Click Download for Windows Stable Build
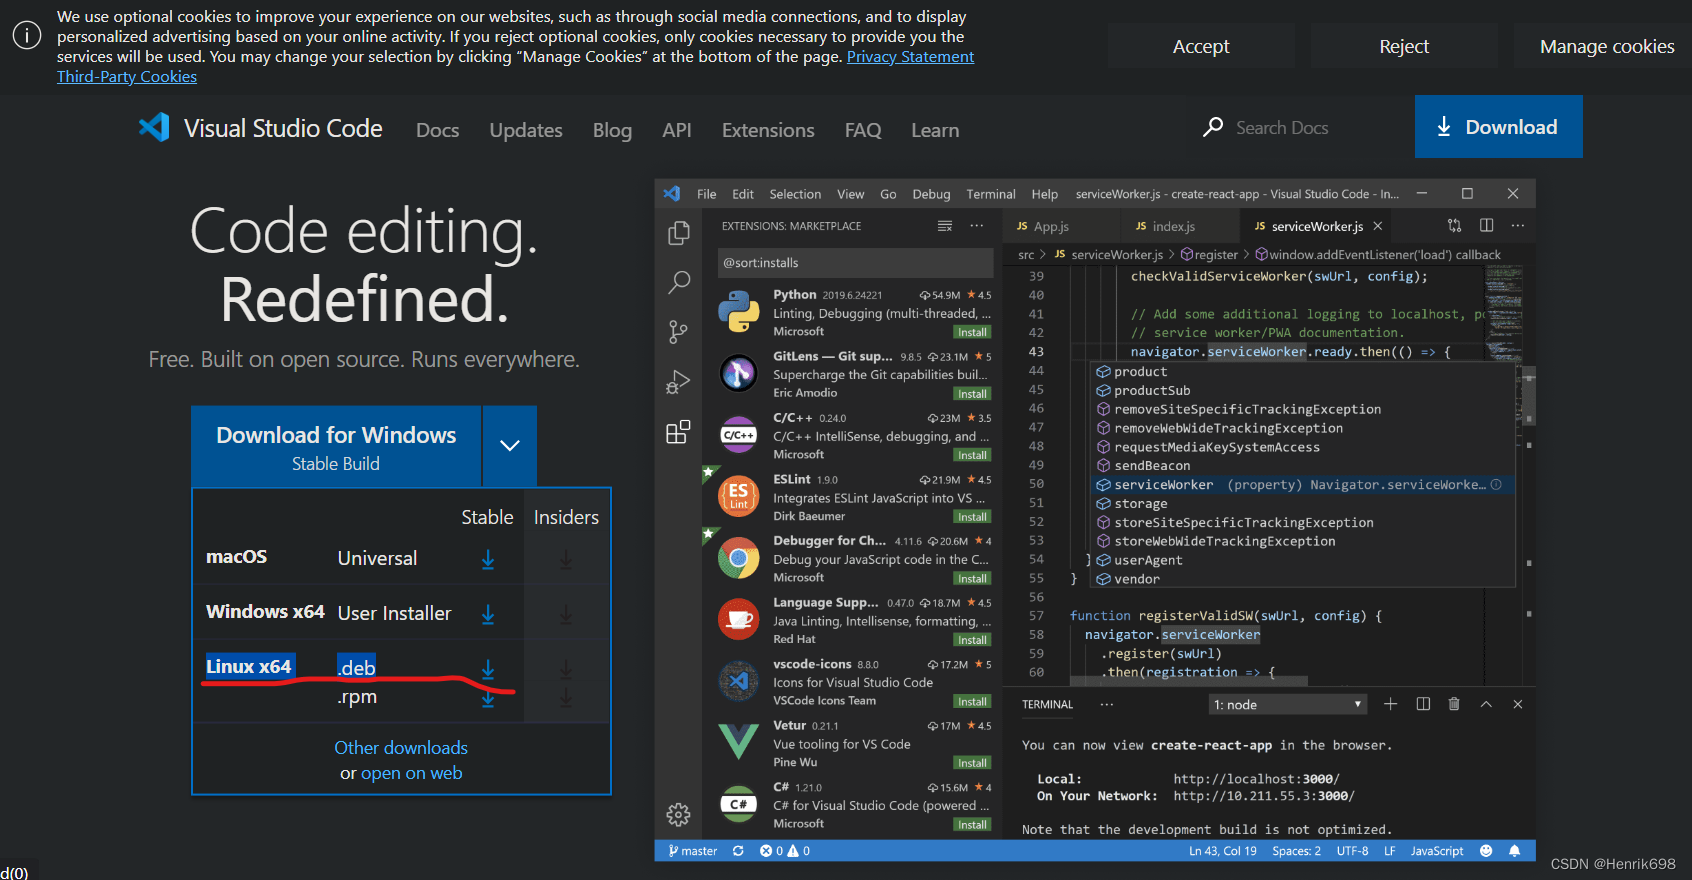Viewport: 1692px width, 880px height. click(336, 446)
